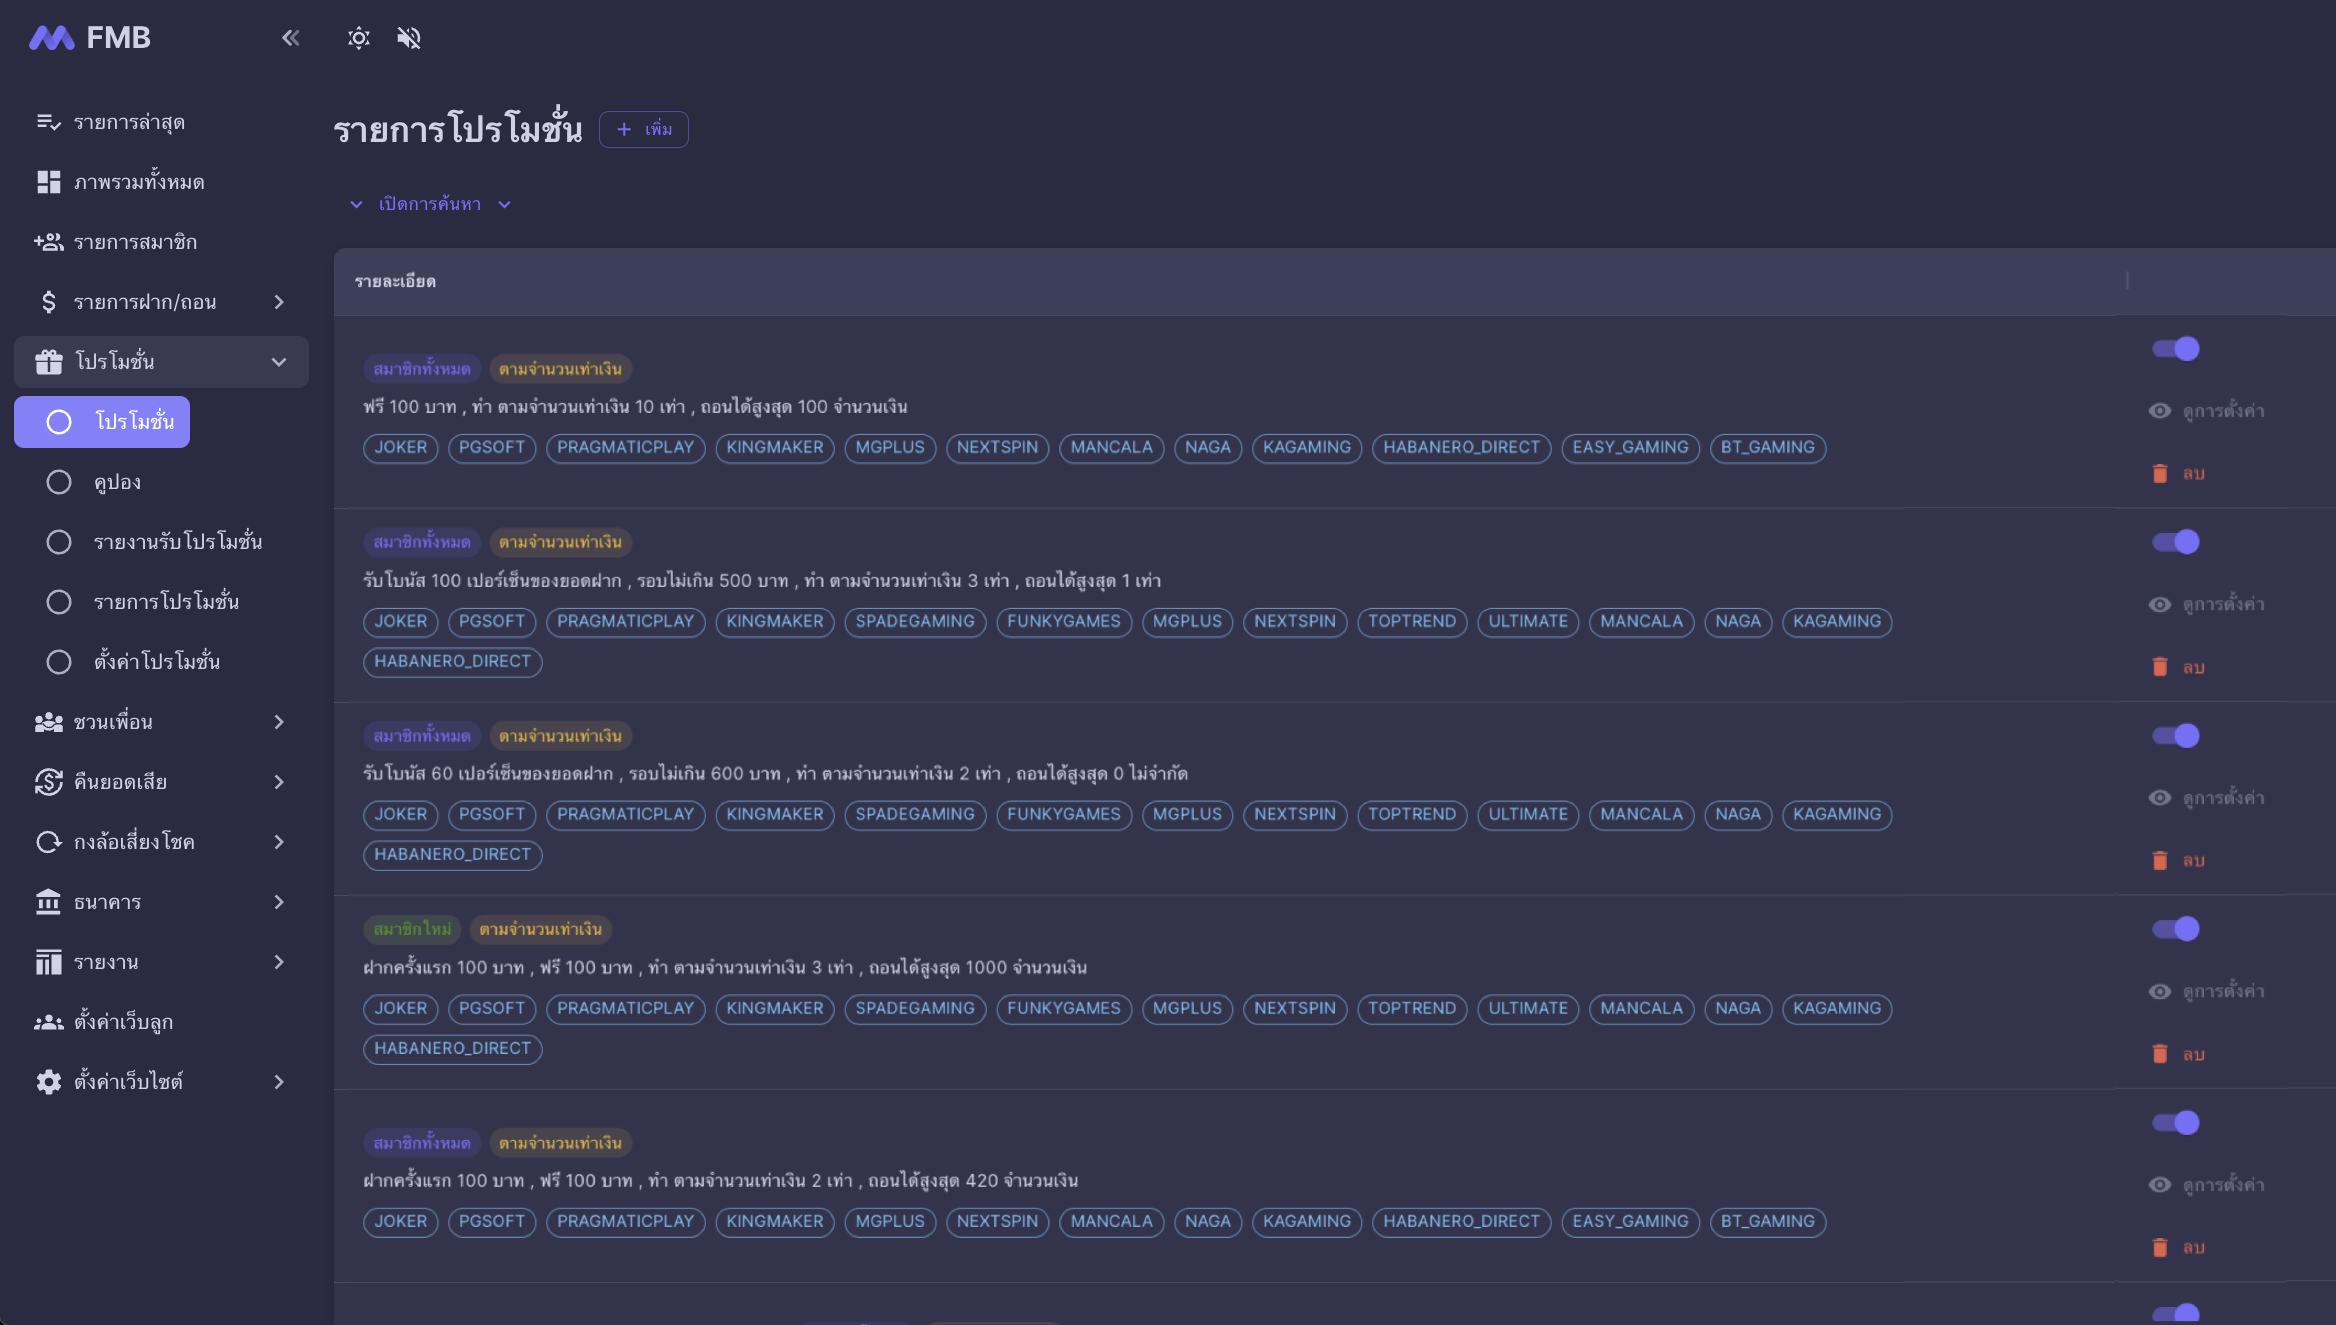Click the dashboard icon ภาพรวมทั้งหมด

point(48,181)
